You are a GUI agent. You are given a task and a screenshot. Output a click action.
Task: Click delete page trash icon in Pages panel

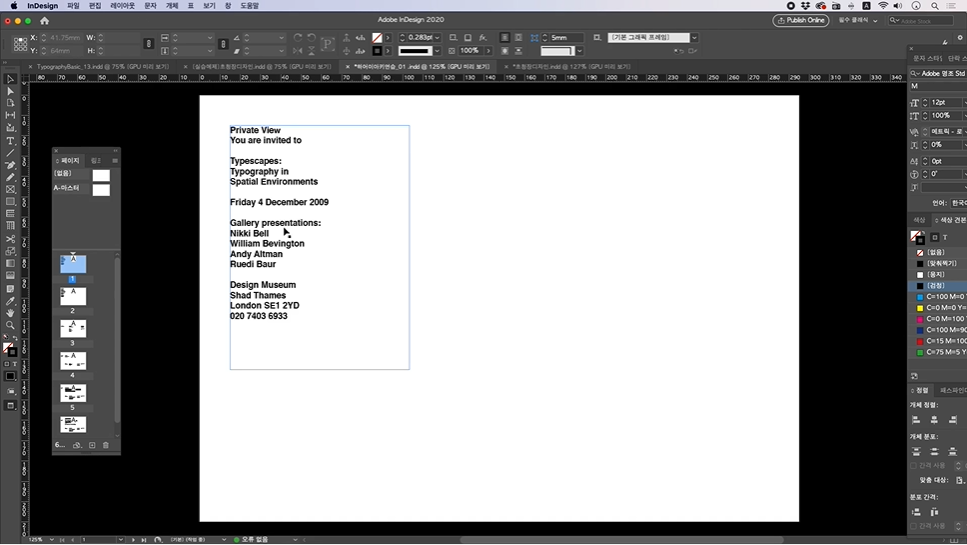click(106, 445)
